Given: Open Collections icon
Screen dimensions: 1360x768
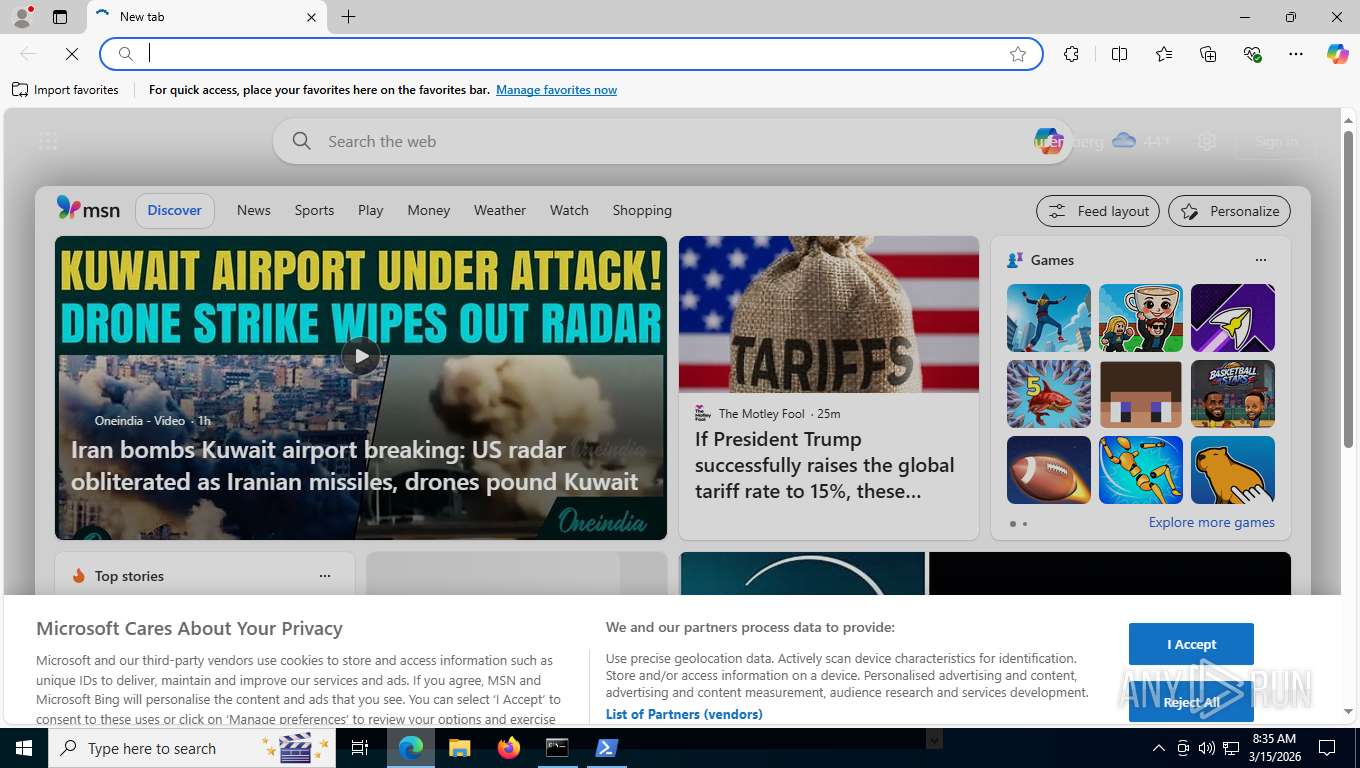Looking at the screenshot, I should click(1208, 54).
